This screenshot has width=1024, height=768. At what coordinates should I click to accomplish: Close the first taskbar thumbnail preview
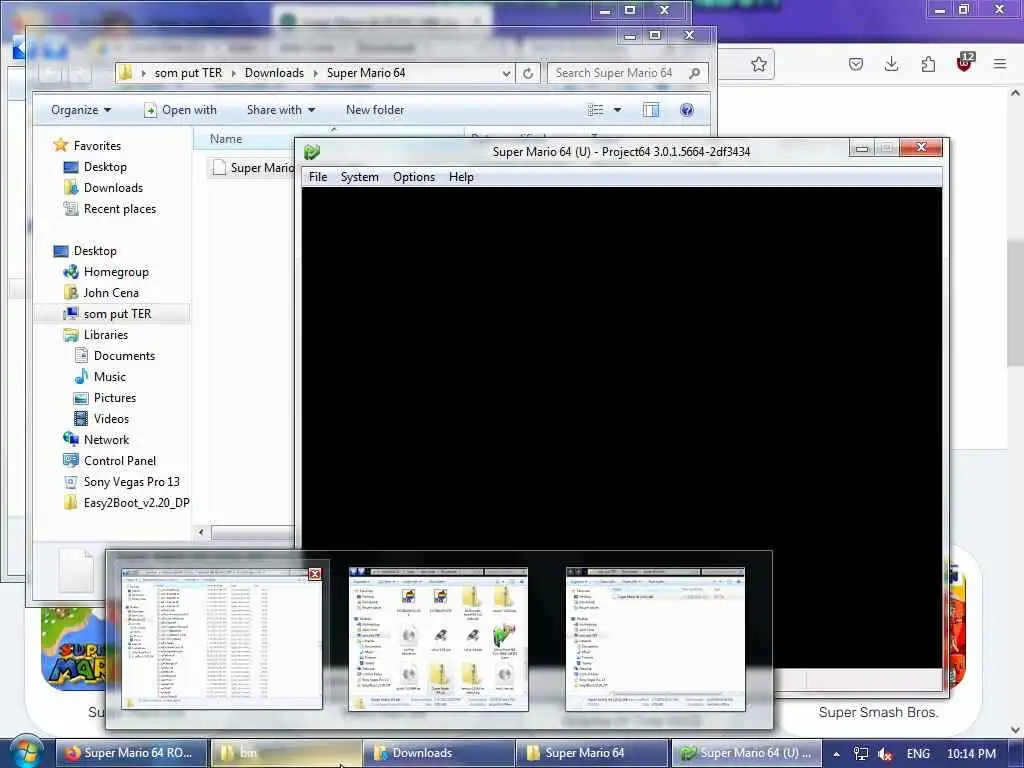click(315, 573)
